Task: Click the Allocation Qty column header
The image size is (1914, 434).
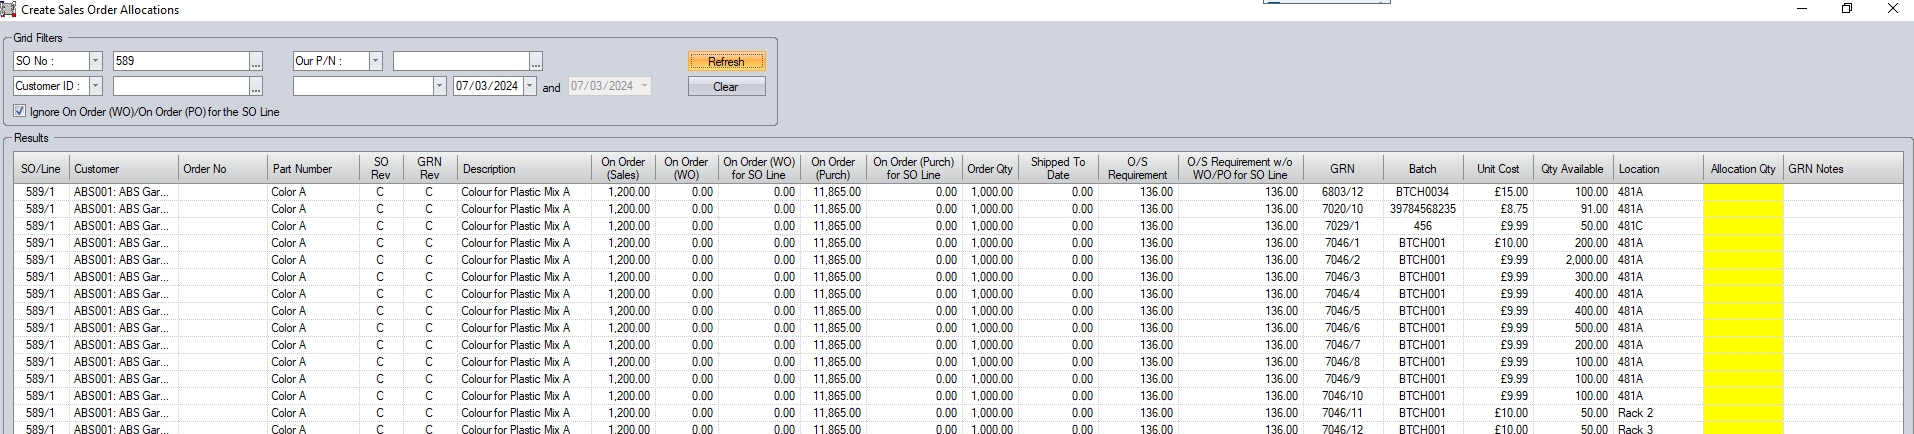Action: tap(1742, 169)
